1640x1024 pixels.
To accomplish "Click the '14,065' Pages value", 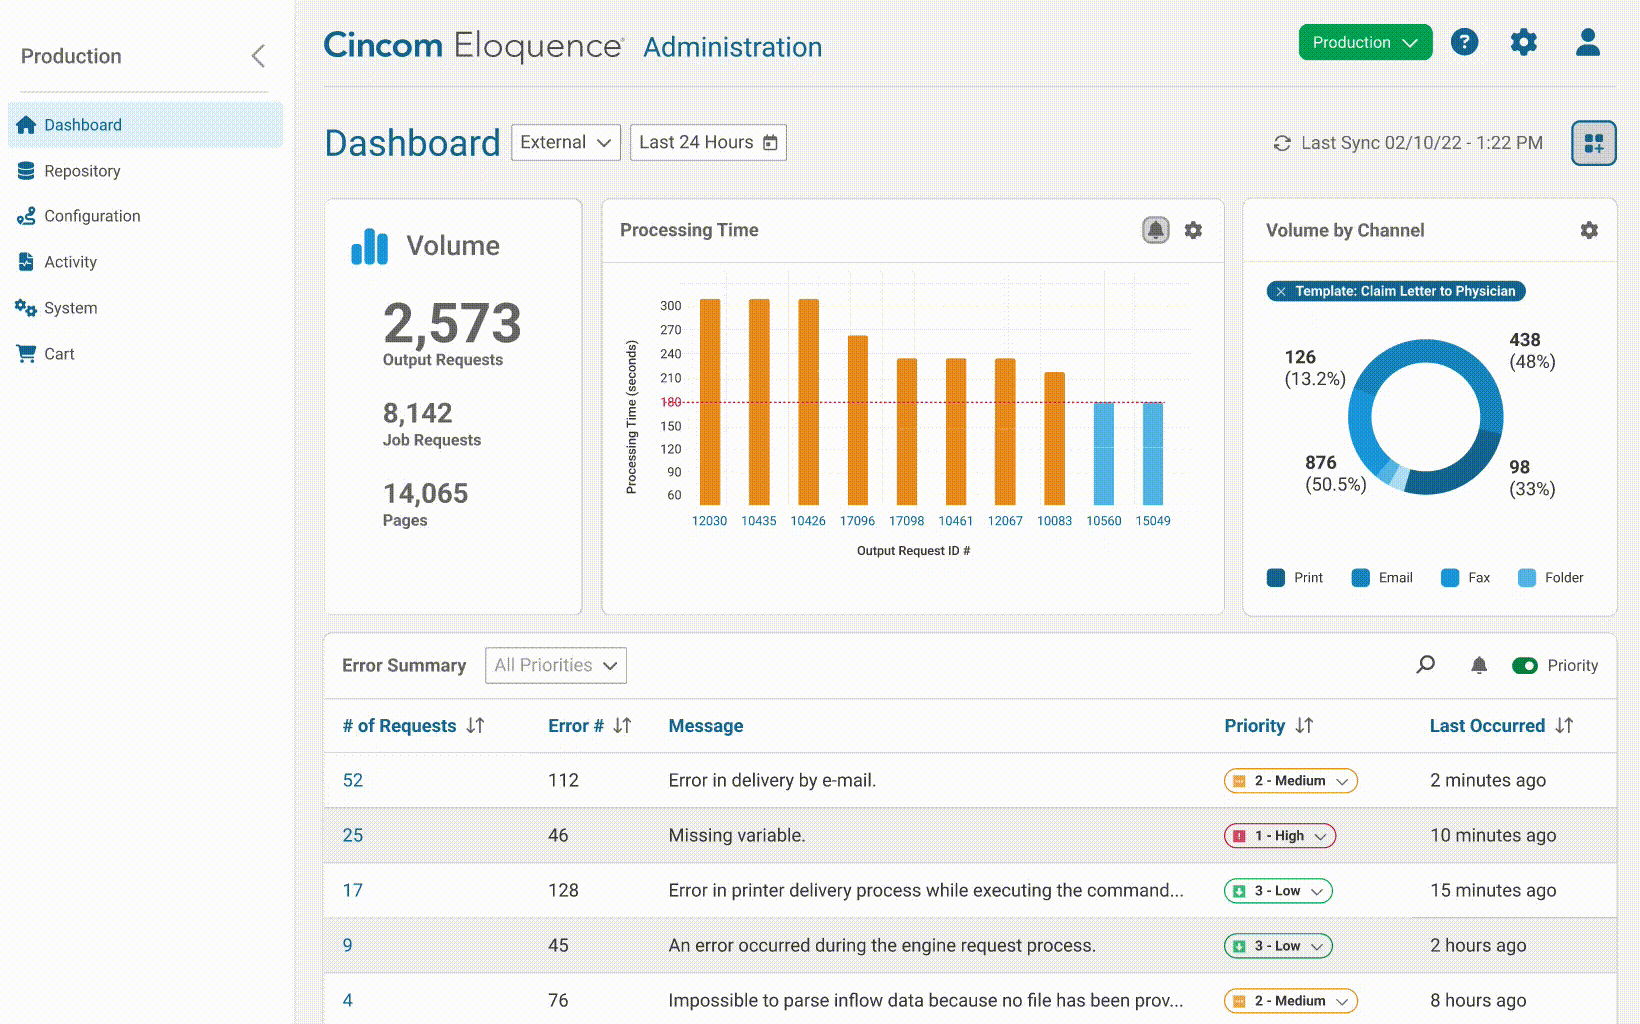I will pos(426,493).
